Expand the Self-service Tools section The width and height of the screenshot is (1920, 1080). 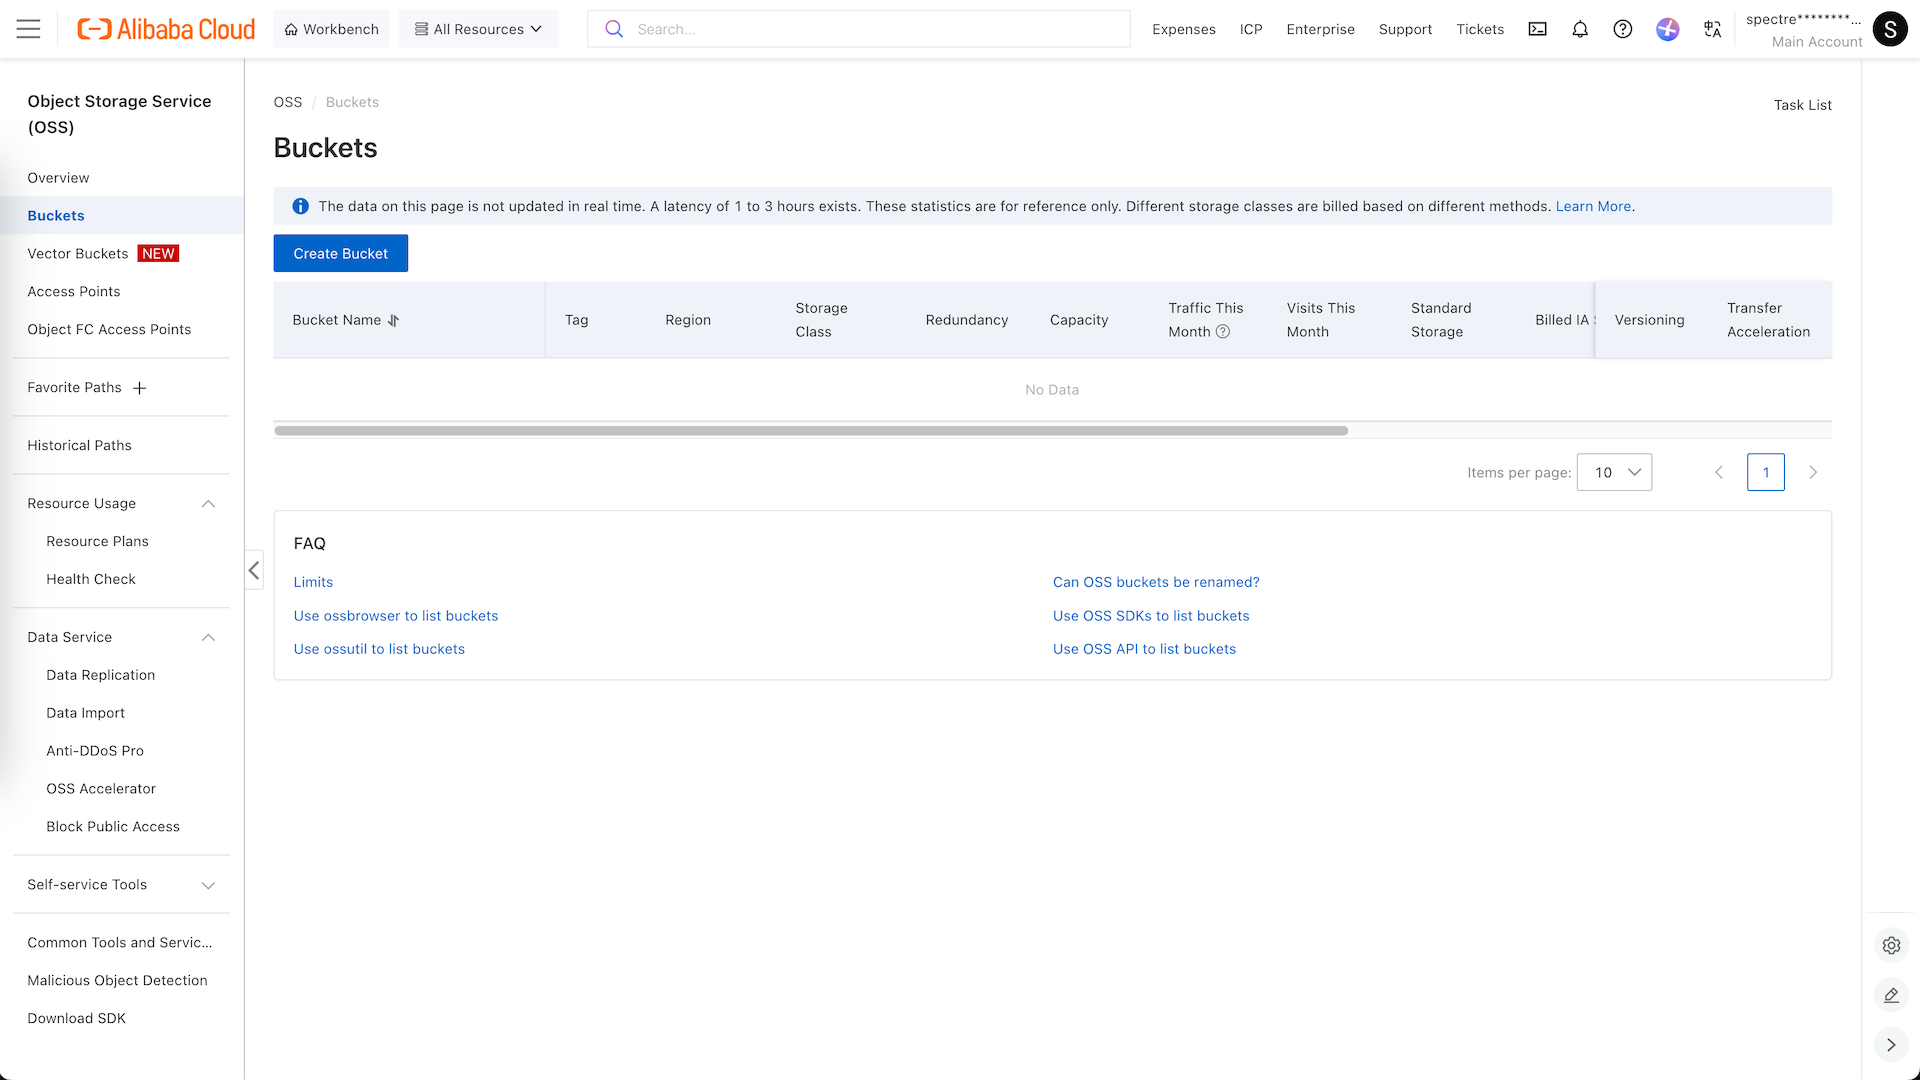pos(208,885)
